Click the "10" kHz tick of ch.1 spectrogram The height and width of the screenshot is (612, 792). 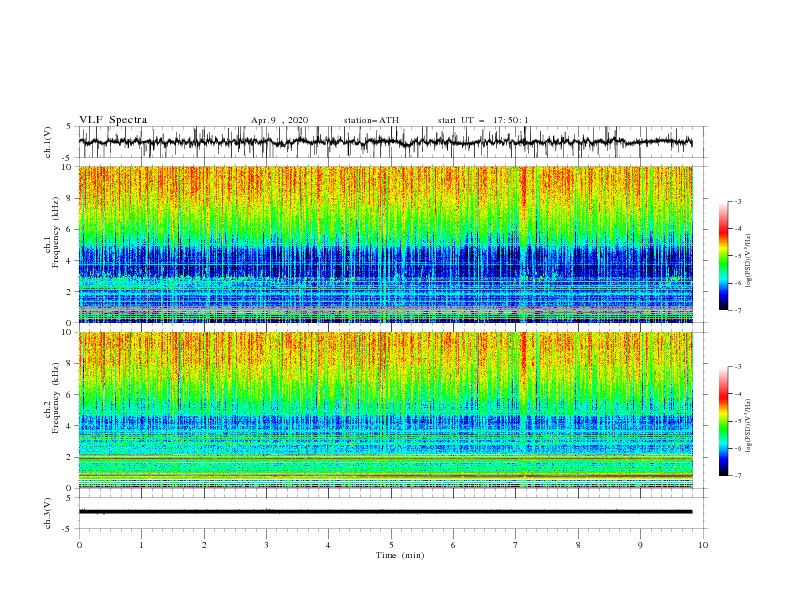point(68,167)
